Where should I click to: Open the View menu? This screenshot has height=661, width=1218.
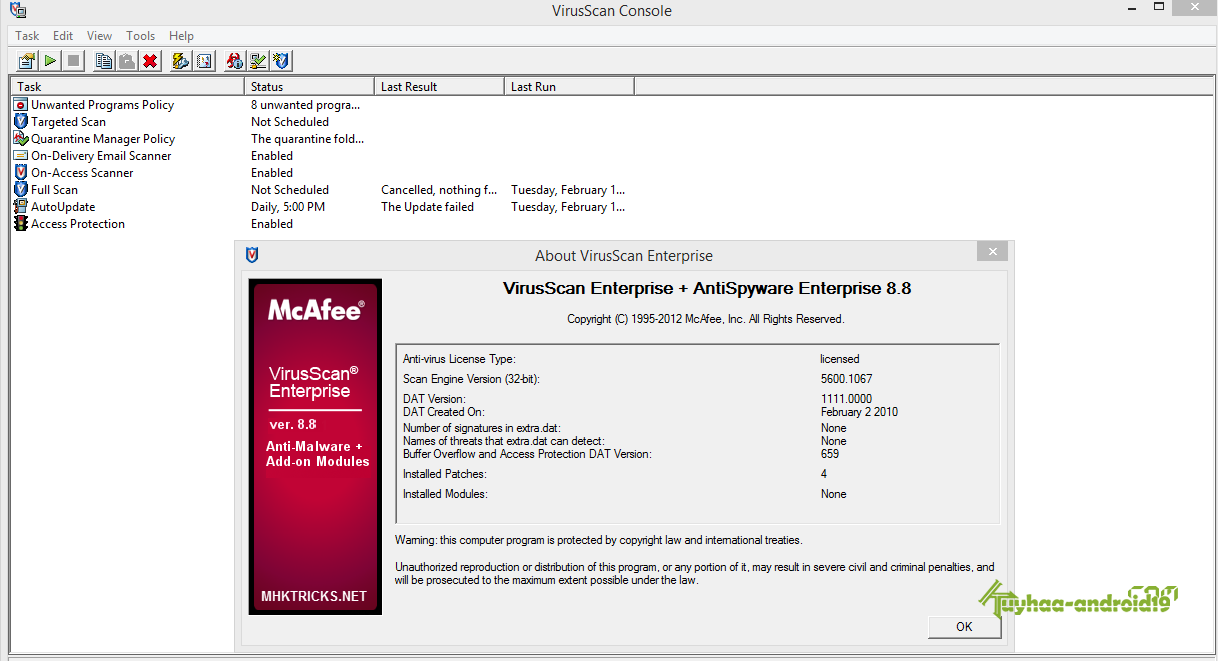click(x=99, y=36)
